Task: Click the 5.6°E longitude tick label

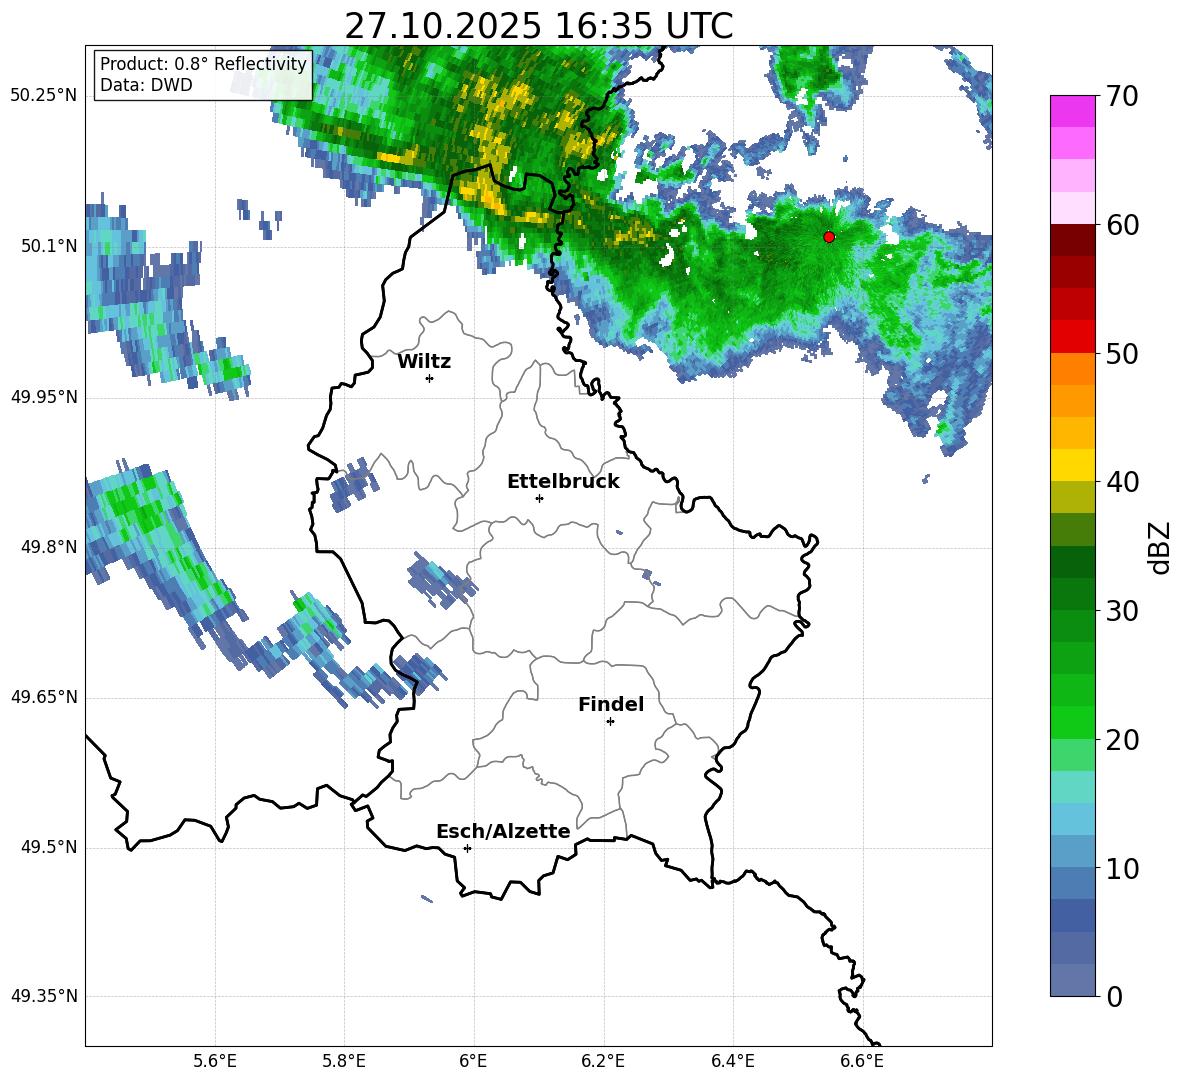Action: [215, 1061]
